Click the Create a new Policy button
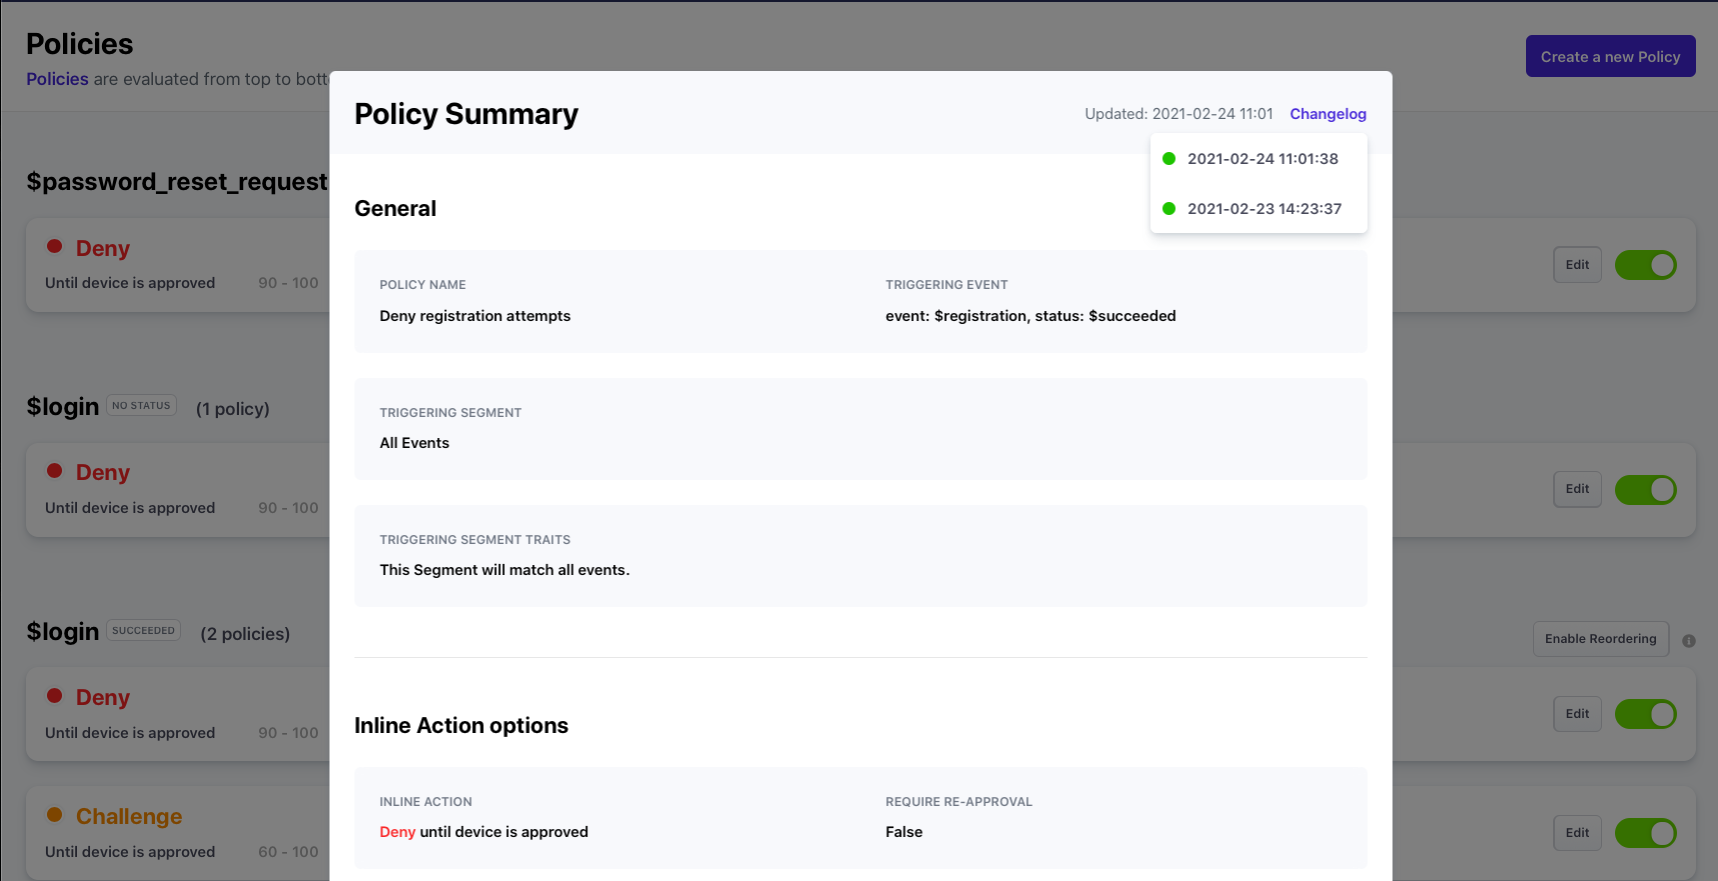 (x=1610, y=57)
